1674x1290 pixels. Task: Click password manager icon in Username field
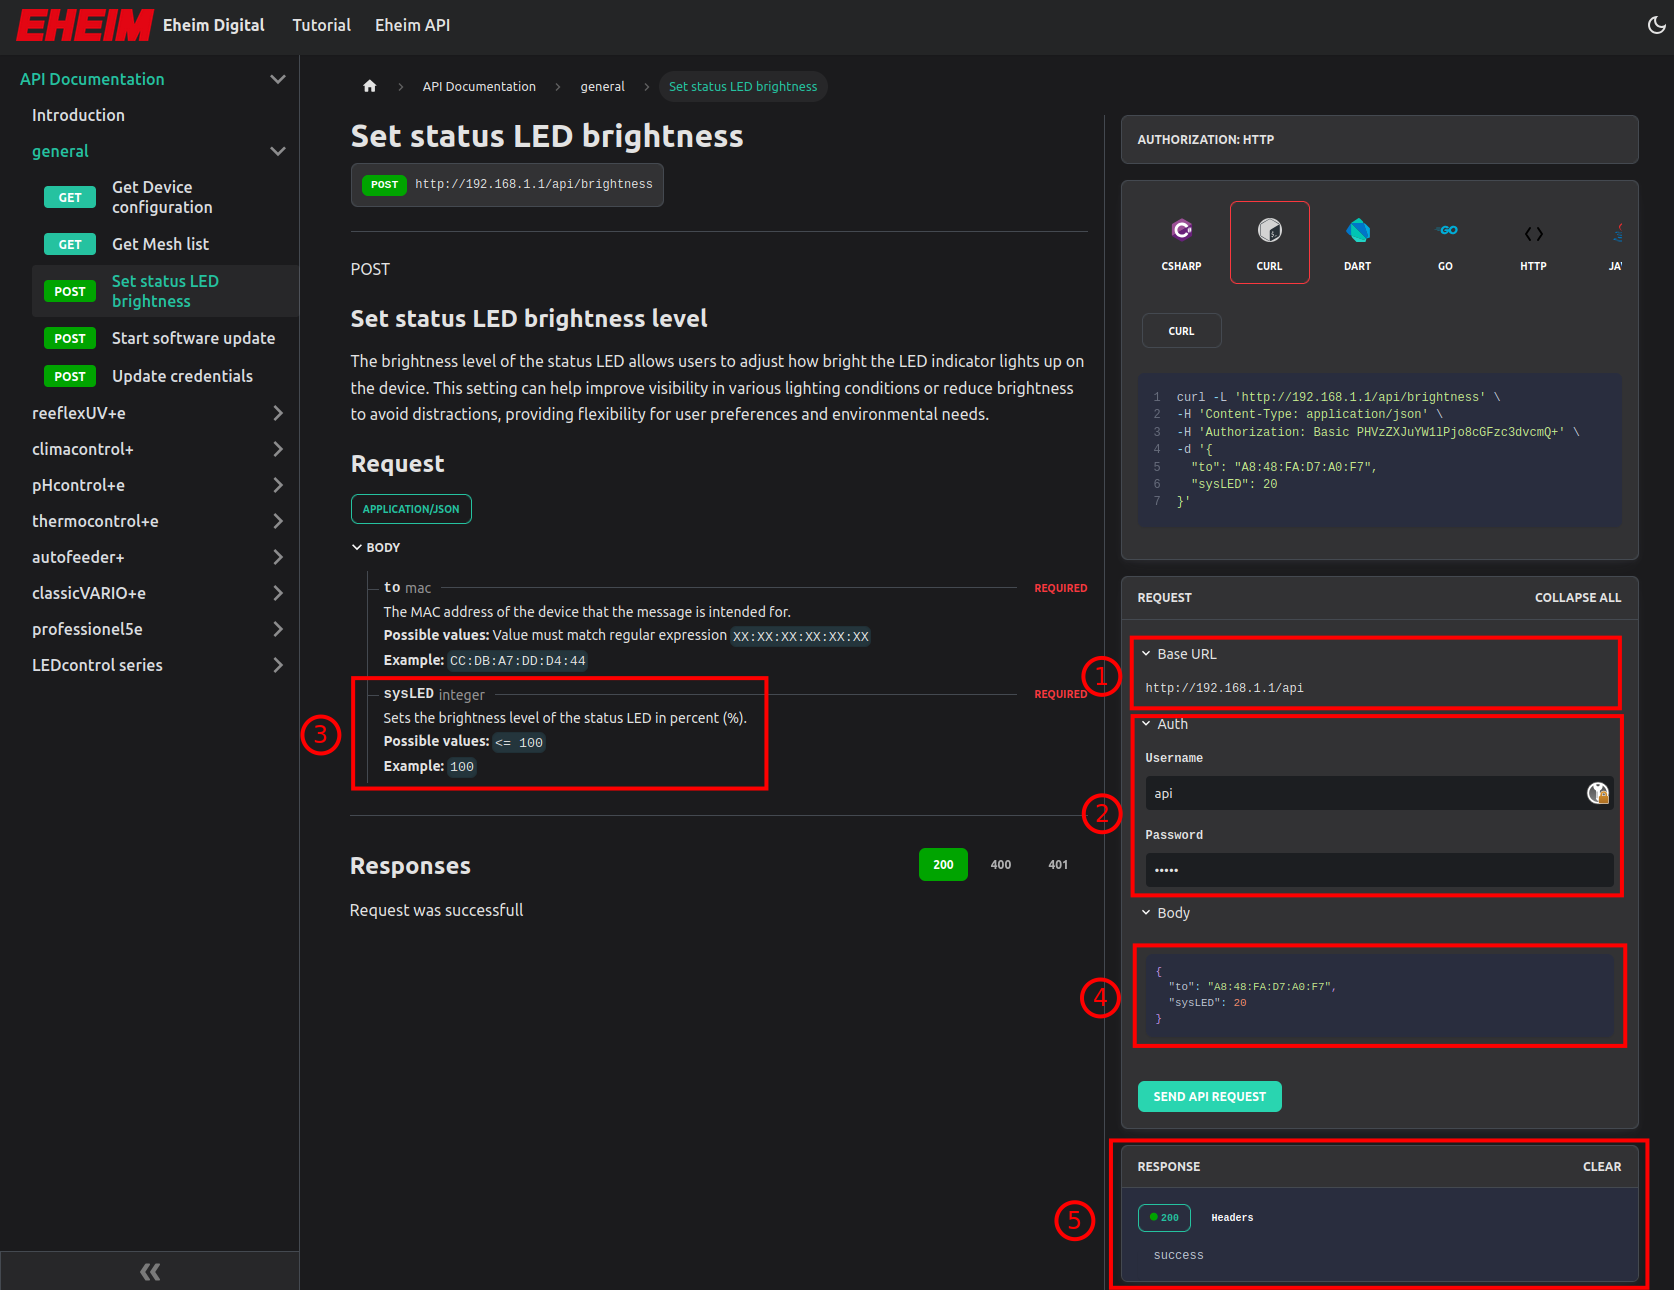pos(1598,793)
